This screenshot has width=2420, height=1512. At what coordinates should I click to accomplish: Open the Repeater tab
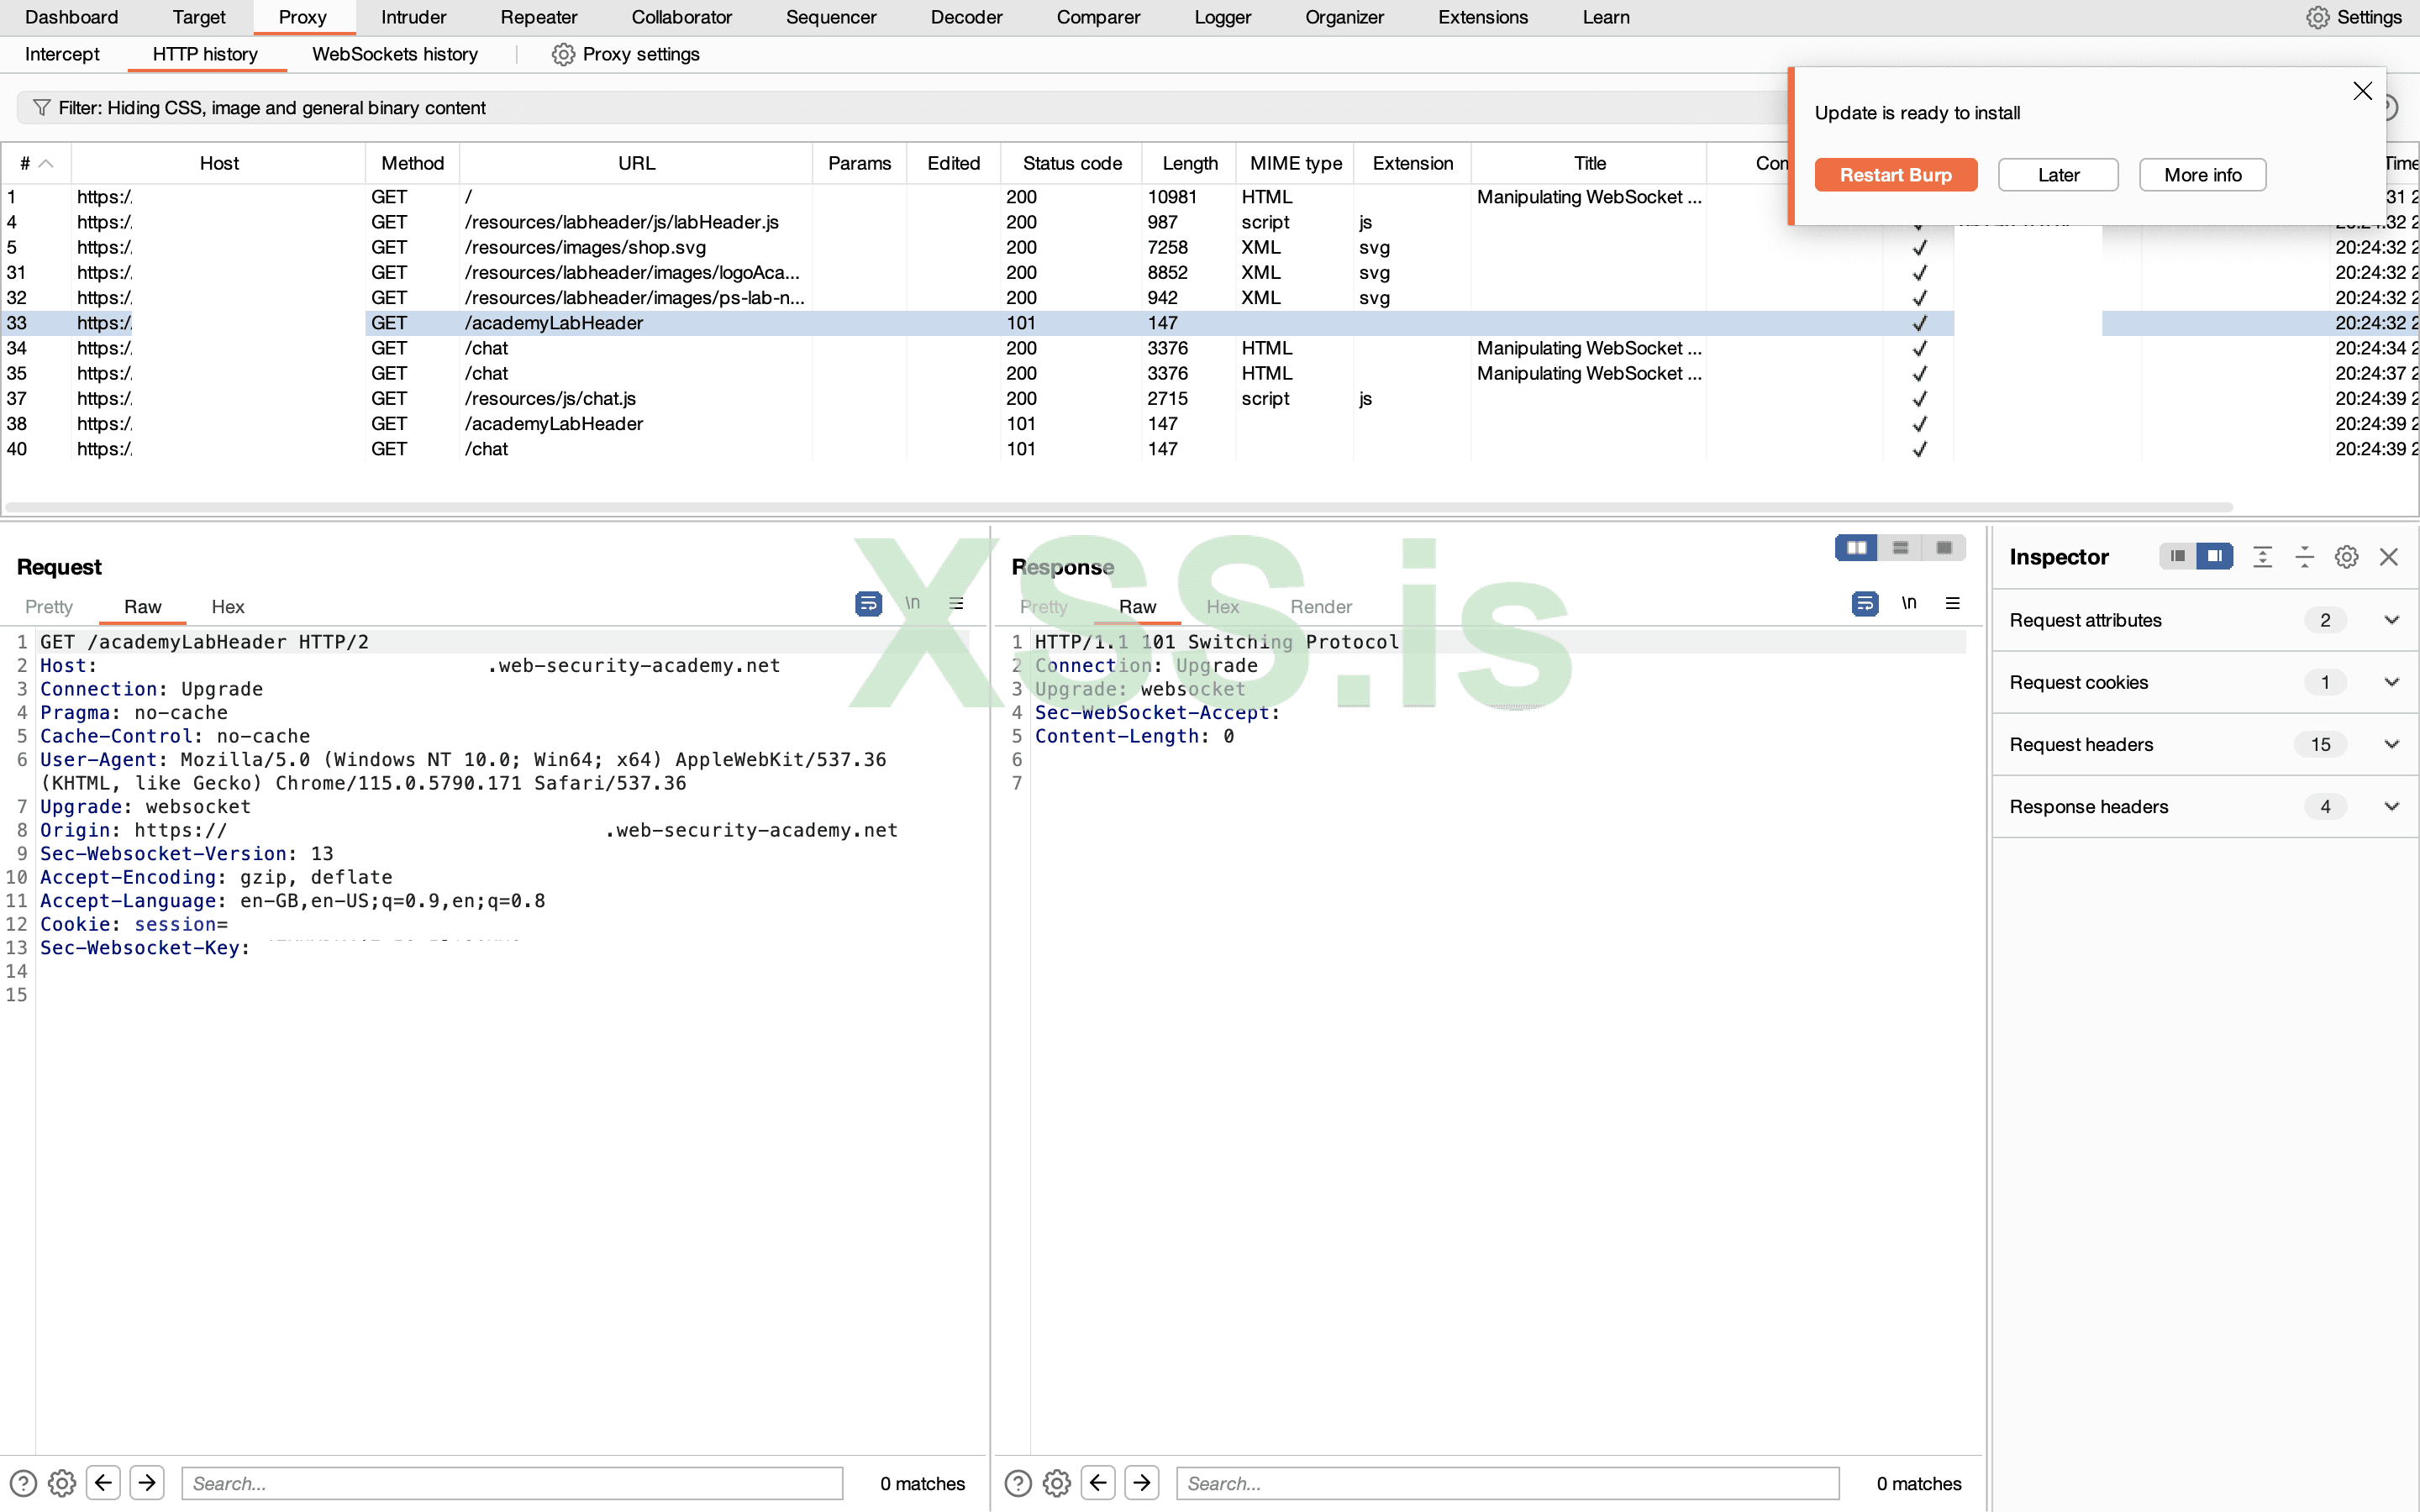(538, 17)
